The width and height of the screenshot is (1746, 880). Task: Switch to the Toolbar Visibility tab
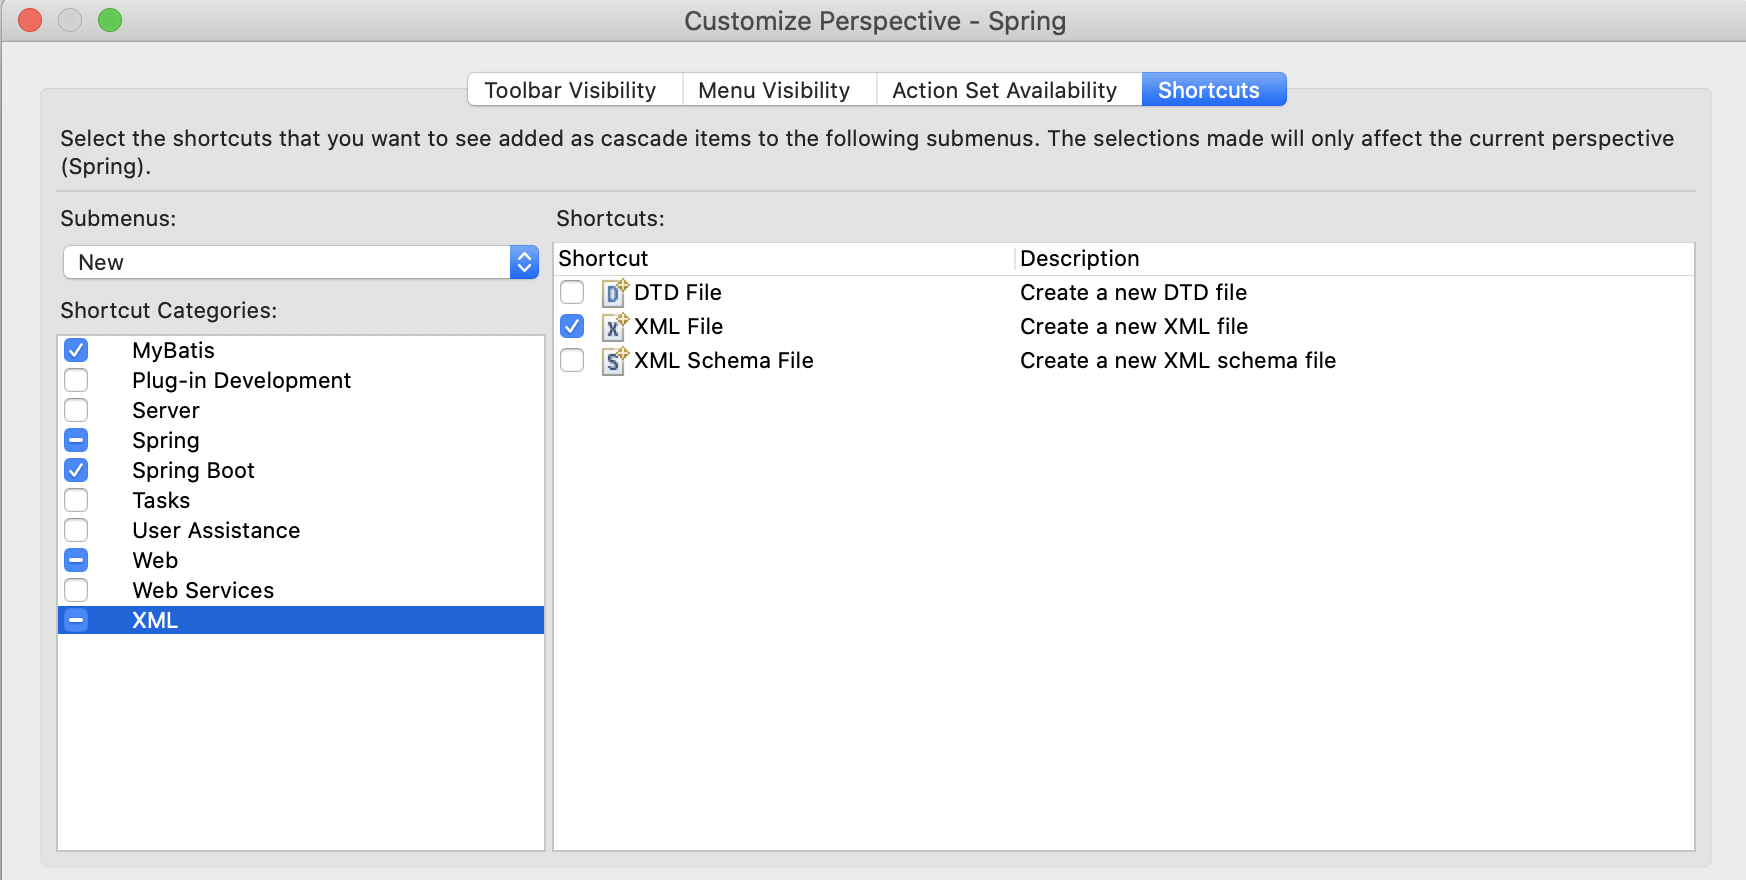pos(574,90)
